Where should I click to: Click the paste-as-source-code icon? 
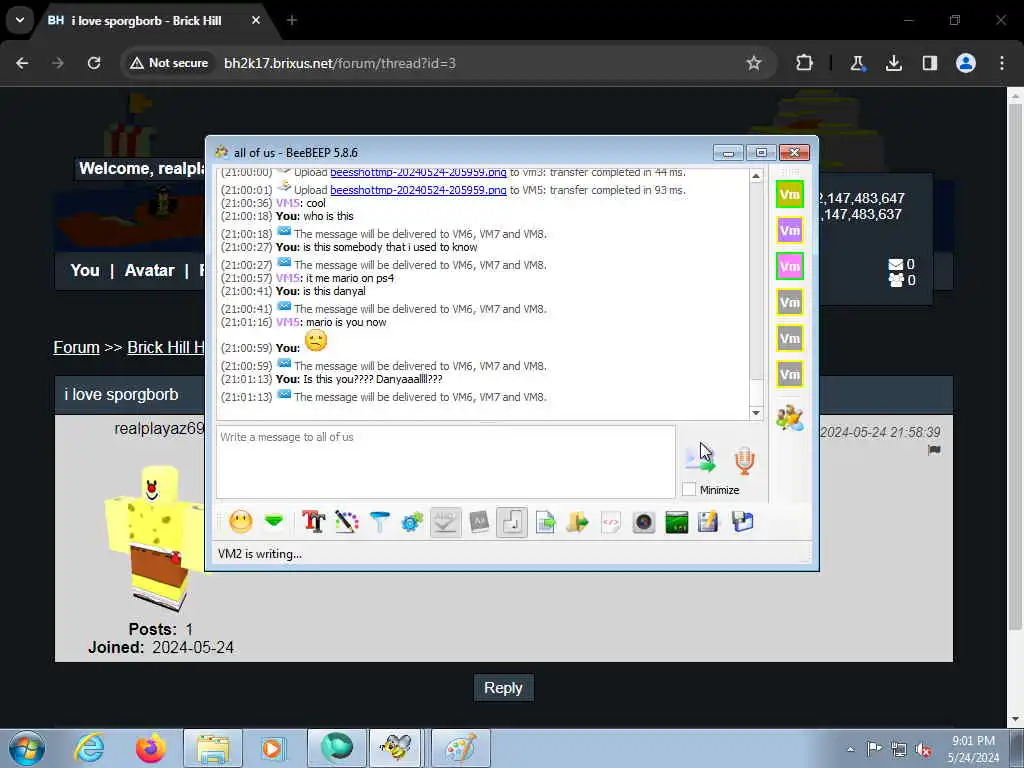click(x=611, y=522)
